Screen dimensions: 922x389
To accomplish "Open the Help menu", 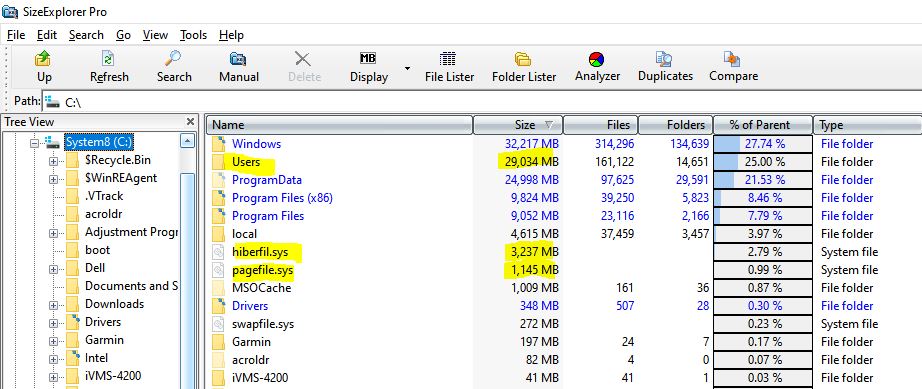I will pyautogui.click(x=231, y=35).
